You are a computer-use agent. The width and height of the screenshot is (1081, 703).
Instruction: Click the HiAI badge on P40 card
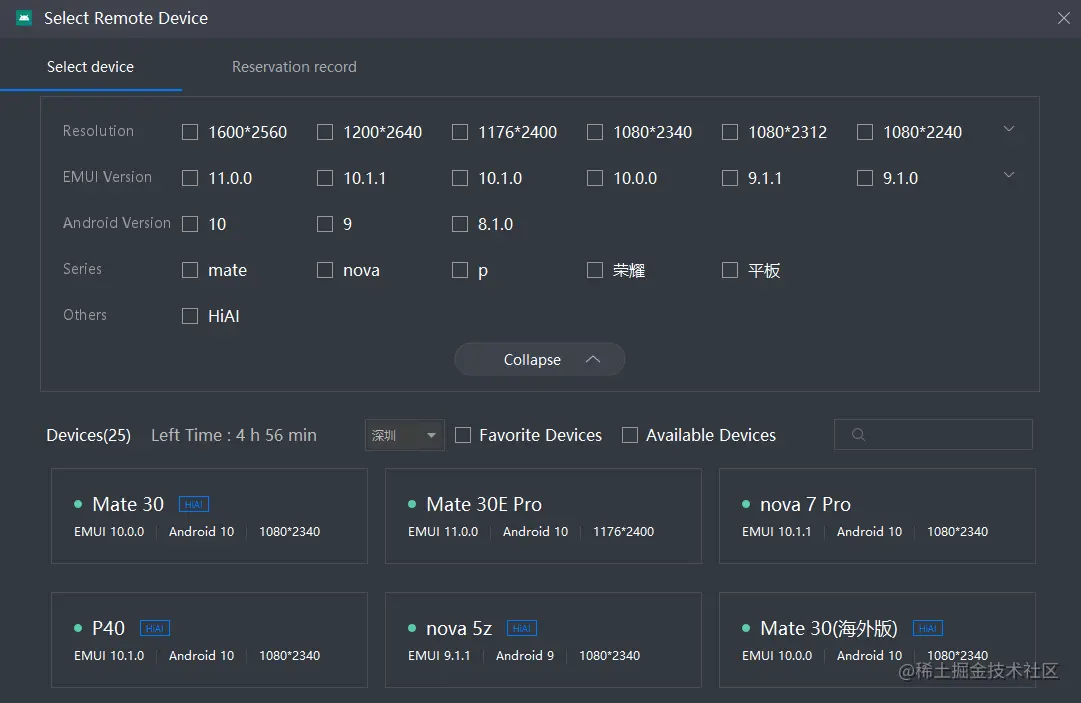154,629
